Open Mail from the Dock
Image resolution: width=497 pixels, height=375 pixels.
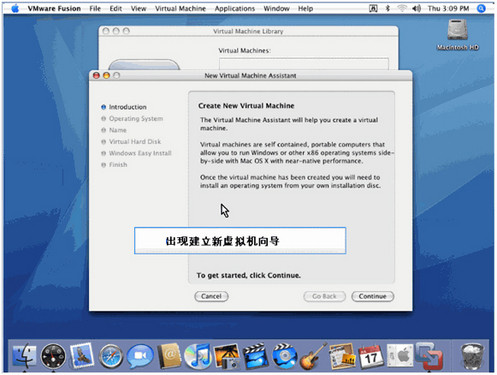click(82, 355)
